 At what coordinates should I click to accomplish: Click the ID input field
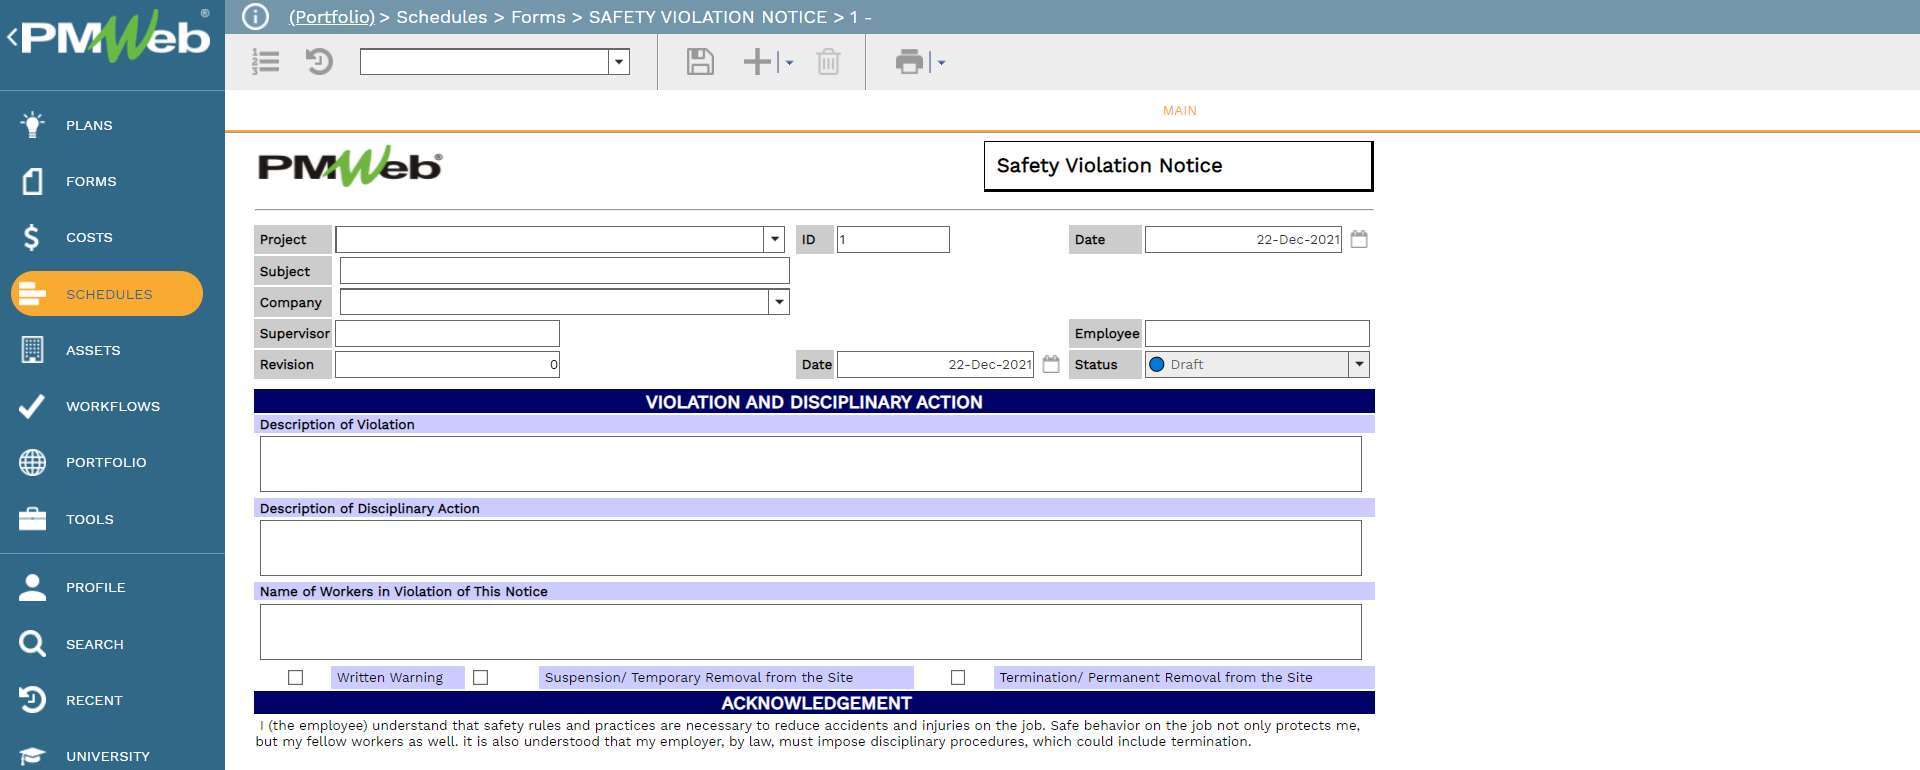pos(893,239)
